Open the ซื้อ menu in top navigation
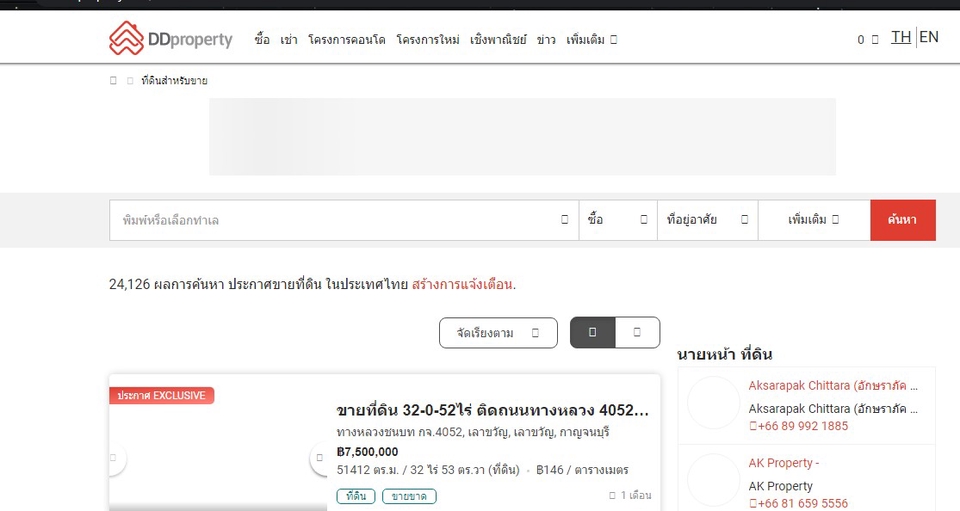Viewport: 960px width, 511px height. pos(262,40)
